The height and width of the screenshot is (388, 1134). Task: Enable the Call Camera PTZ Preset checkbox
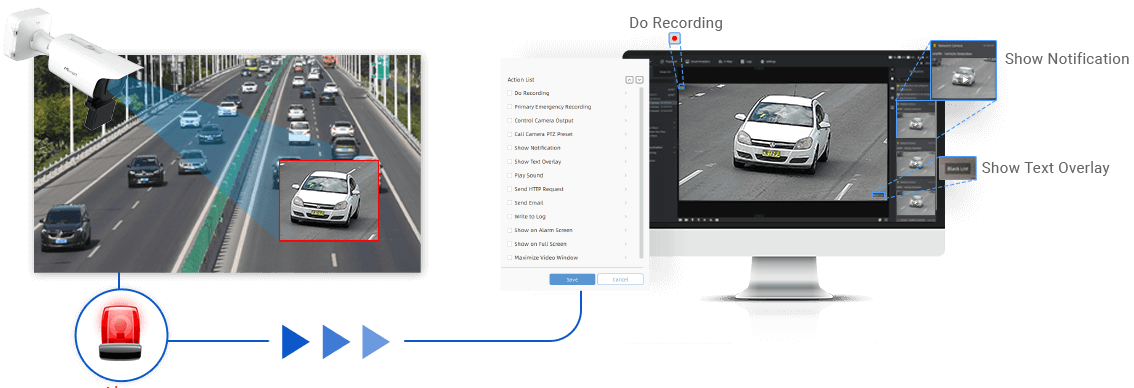click(x=510, y=135)
